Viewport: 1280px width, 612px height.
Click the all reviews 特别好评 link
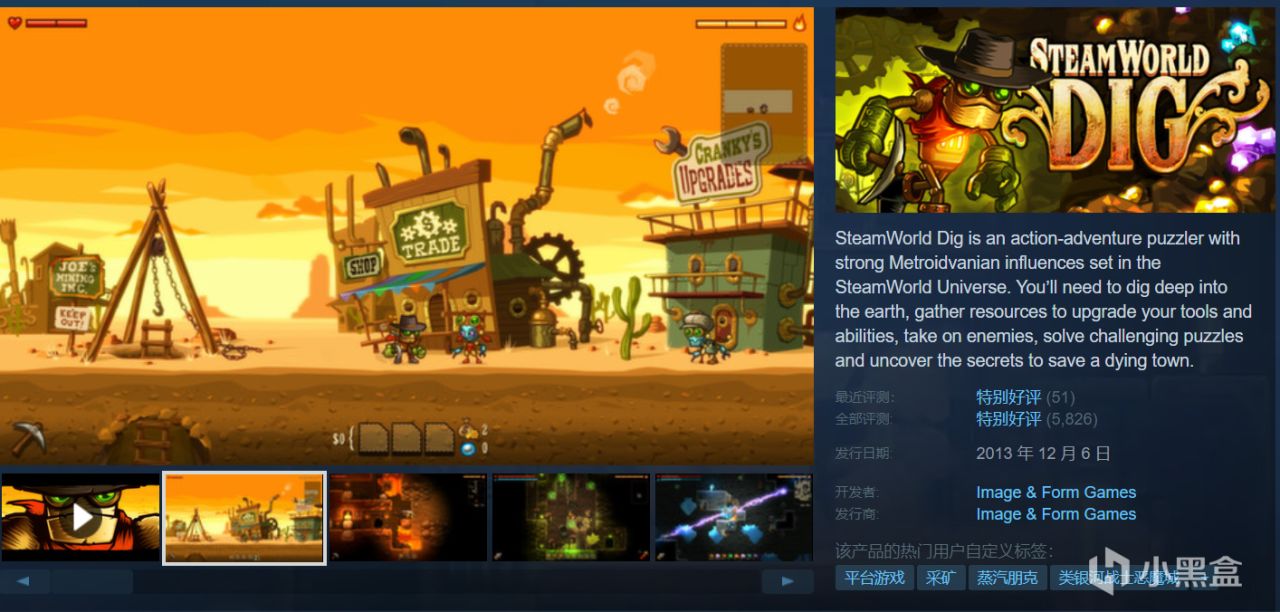click(x=1008, y=419)
